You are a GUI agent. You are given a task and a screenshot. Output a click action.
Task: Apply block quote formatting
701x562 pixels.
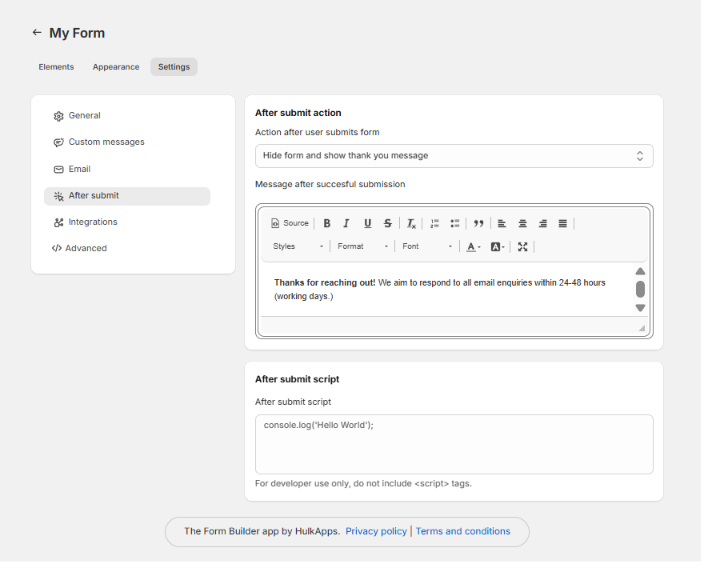pyautogui.click(x=478, y=223)
